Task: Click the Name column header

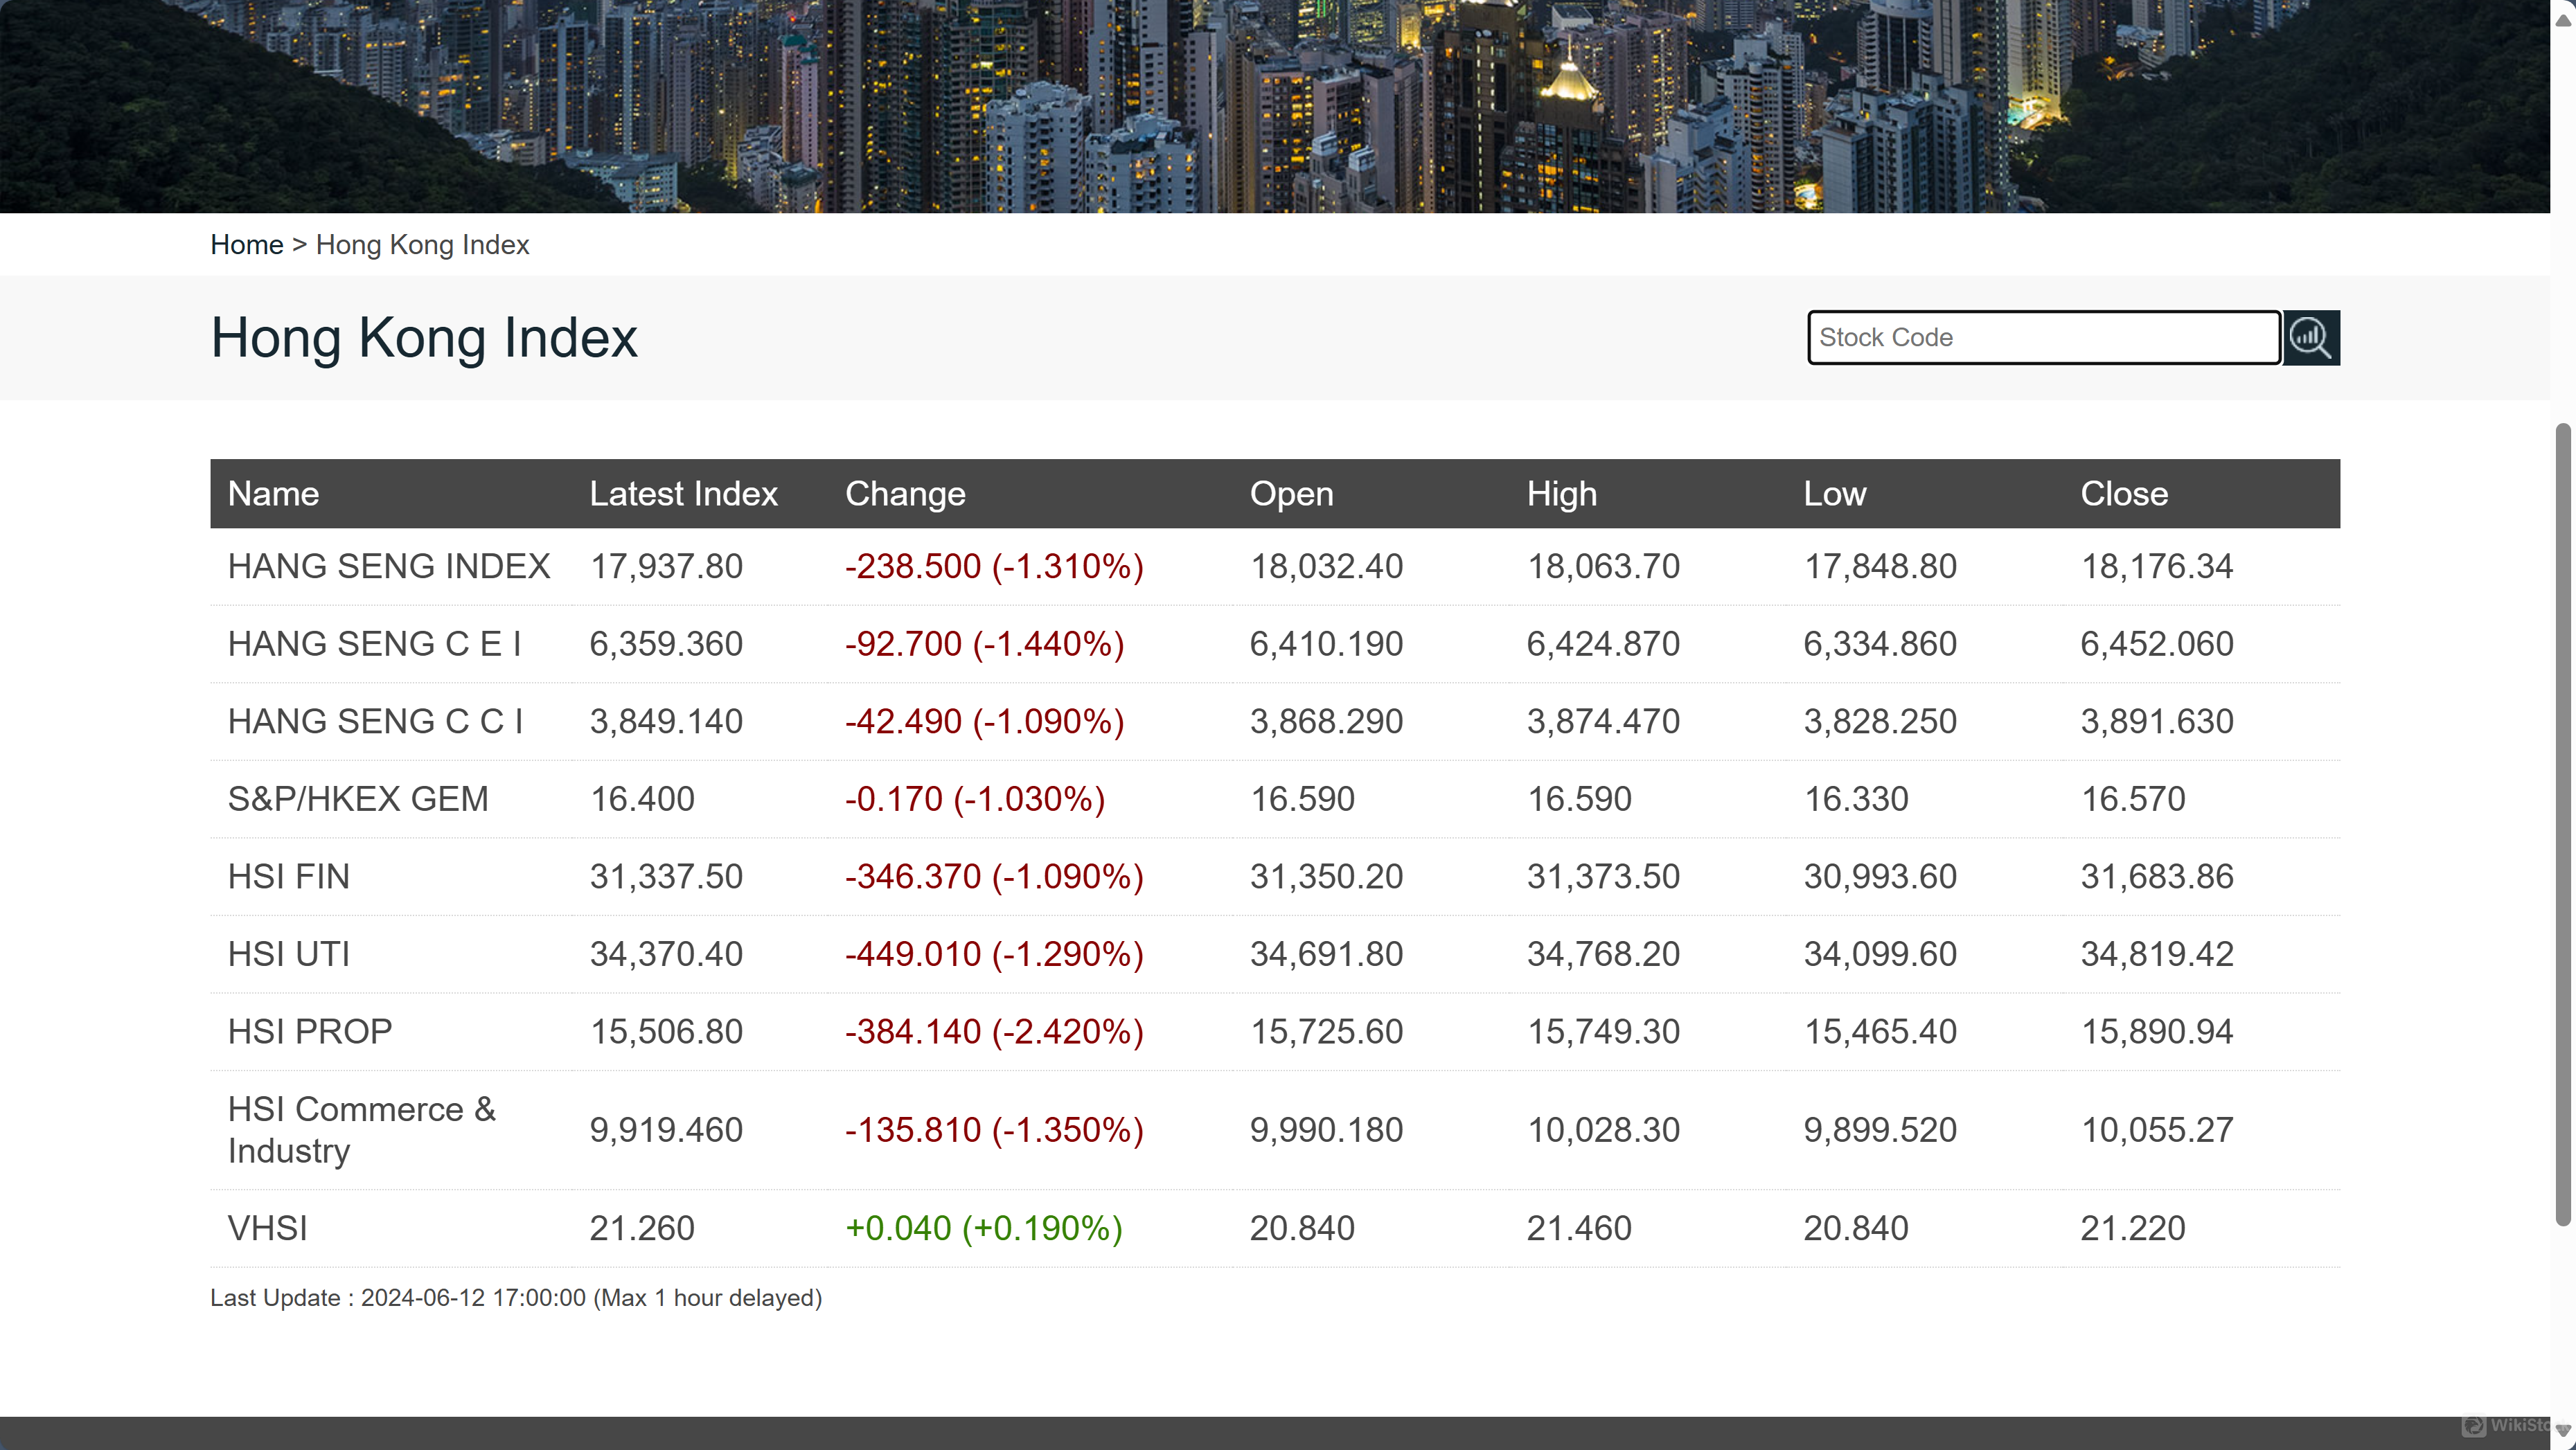Action: point(273,494)
